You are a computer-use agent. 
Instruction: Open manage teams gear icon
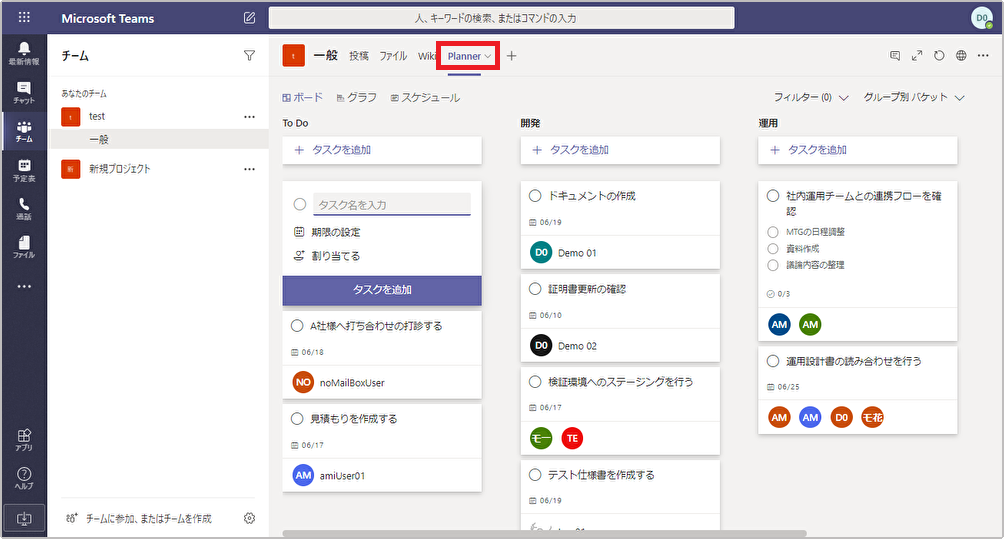pyautogui.click(x=249, y=518)
